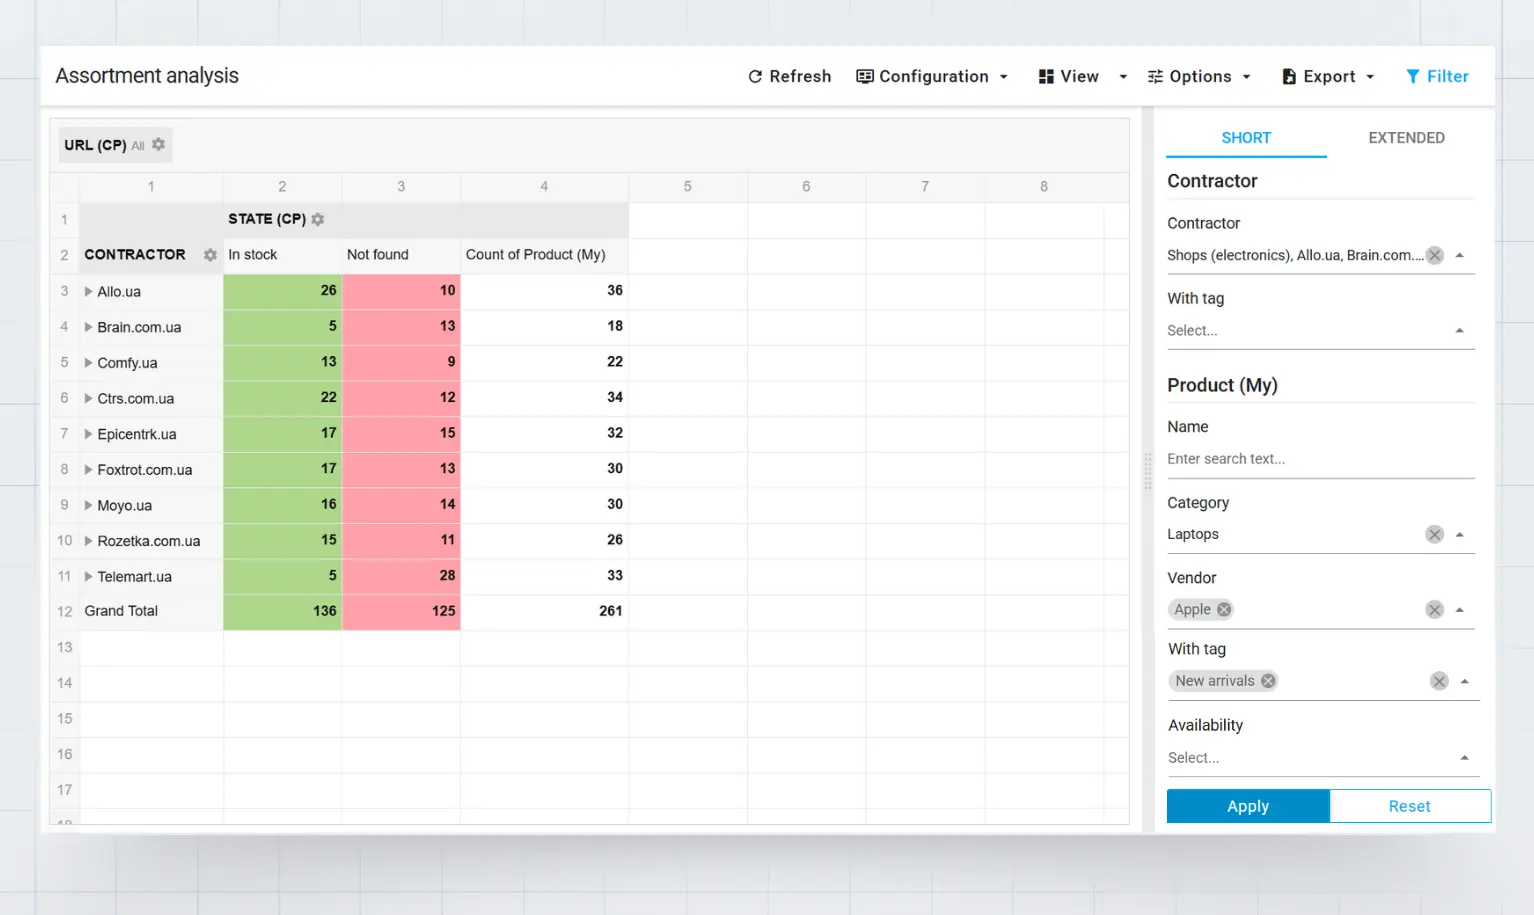This screenshot has width=1534, height=915.
Task: Toggle the Filter panel
Action: pos(1437,77)
